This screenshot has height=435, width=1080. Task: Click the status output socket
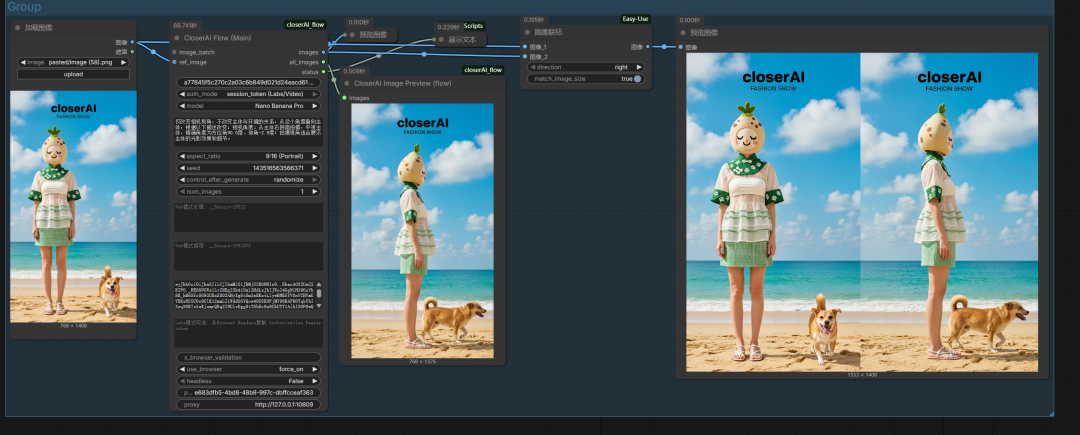click(x=323, y=72)
